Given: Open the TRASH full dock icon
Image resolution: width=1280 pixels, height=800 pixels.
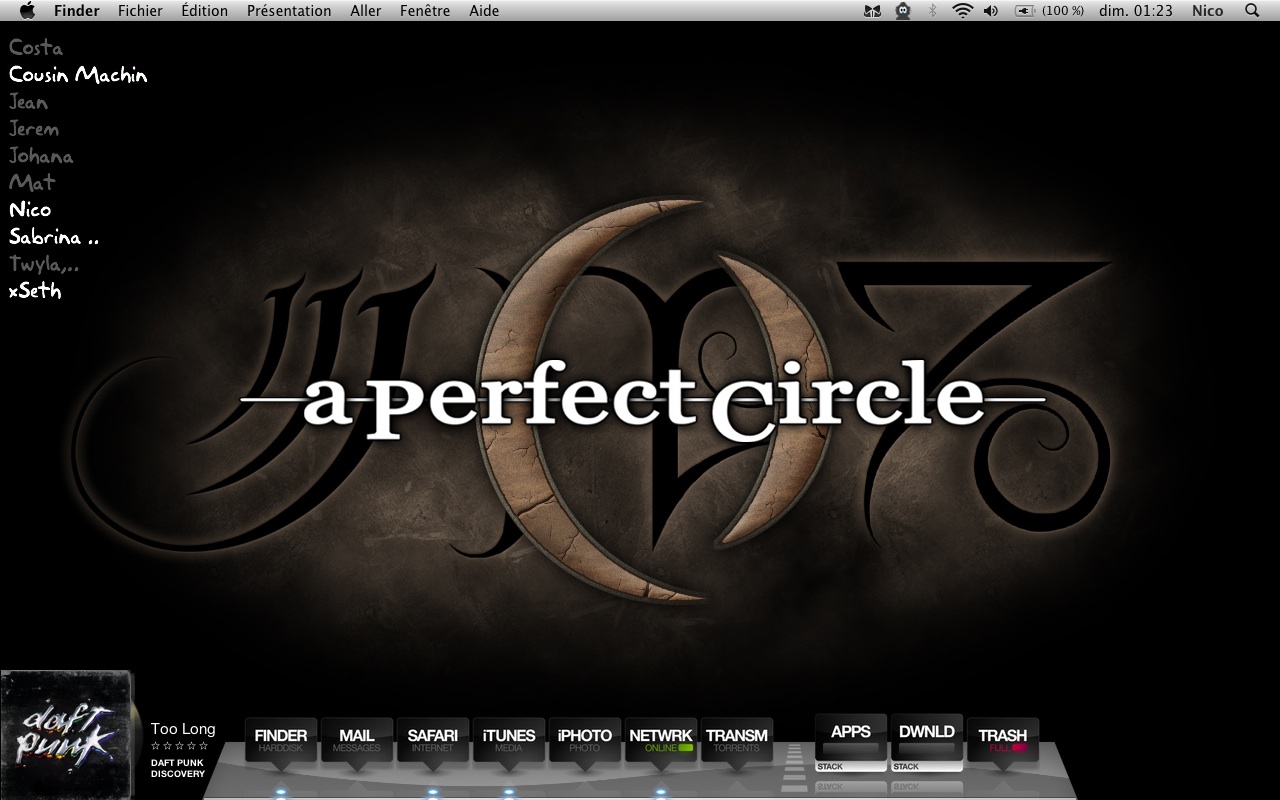Looking at the screenshot, I should coord(1003,741).
